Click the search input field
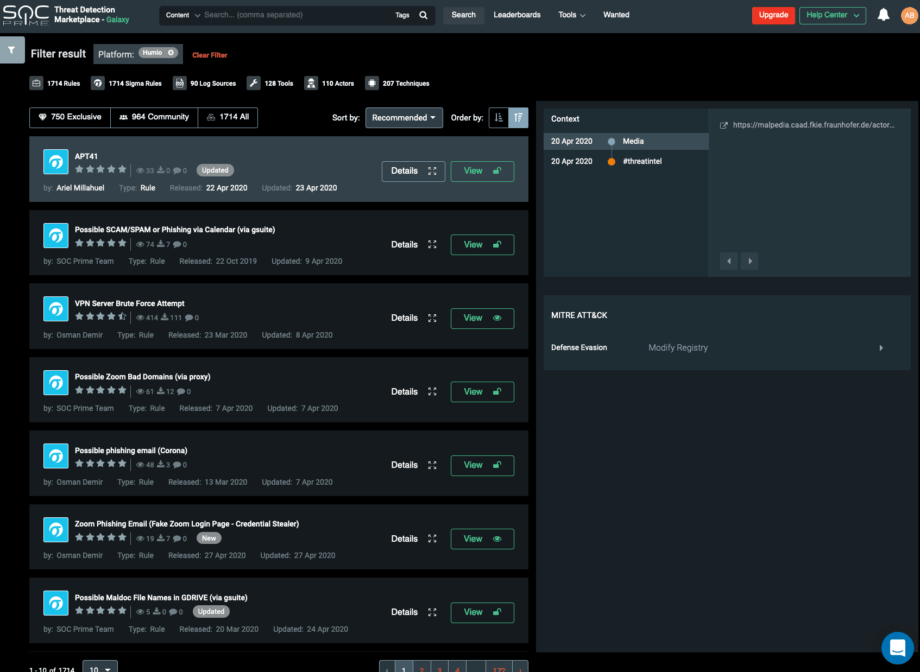Image resolution: width=920 pixels, height=672 pixels. tap(296, 15)
